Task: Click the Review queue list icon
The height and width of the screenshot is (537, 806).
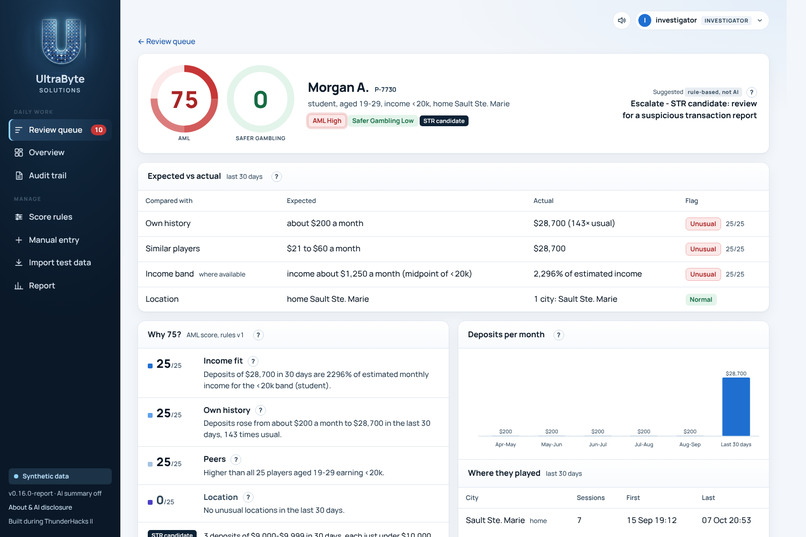Action: pyautogui.click(x=19, y=130)
